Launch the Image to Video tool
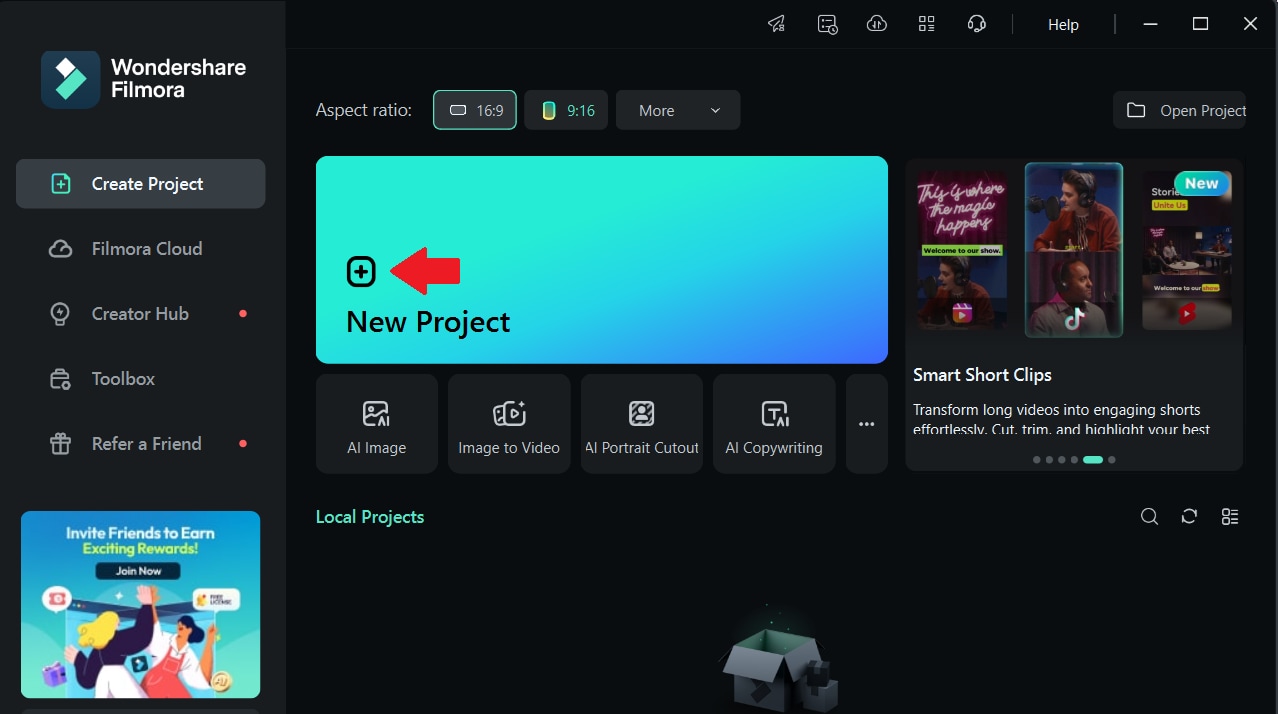Viewport: 1278px width, 714px height. 509,424
